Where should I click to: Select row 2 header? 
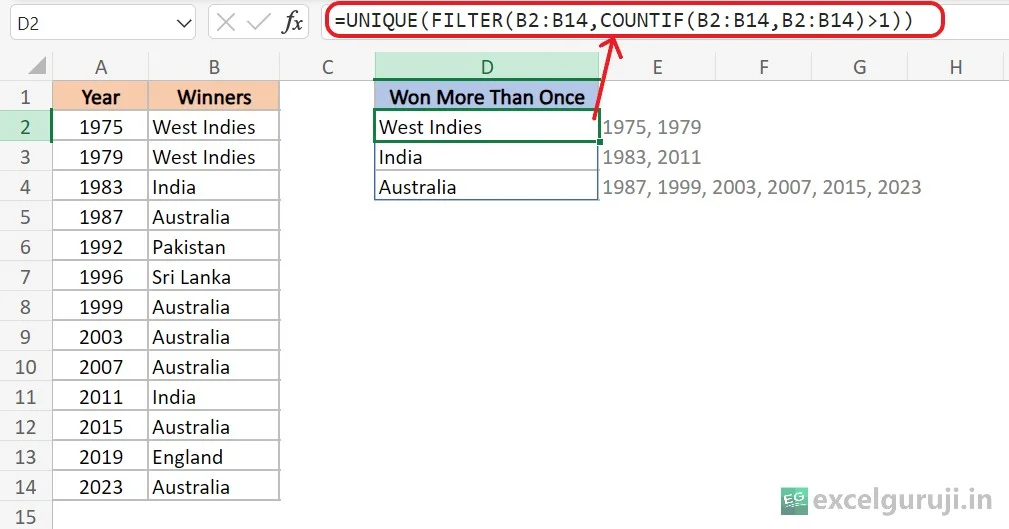[x=26, y=127]
